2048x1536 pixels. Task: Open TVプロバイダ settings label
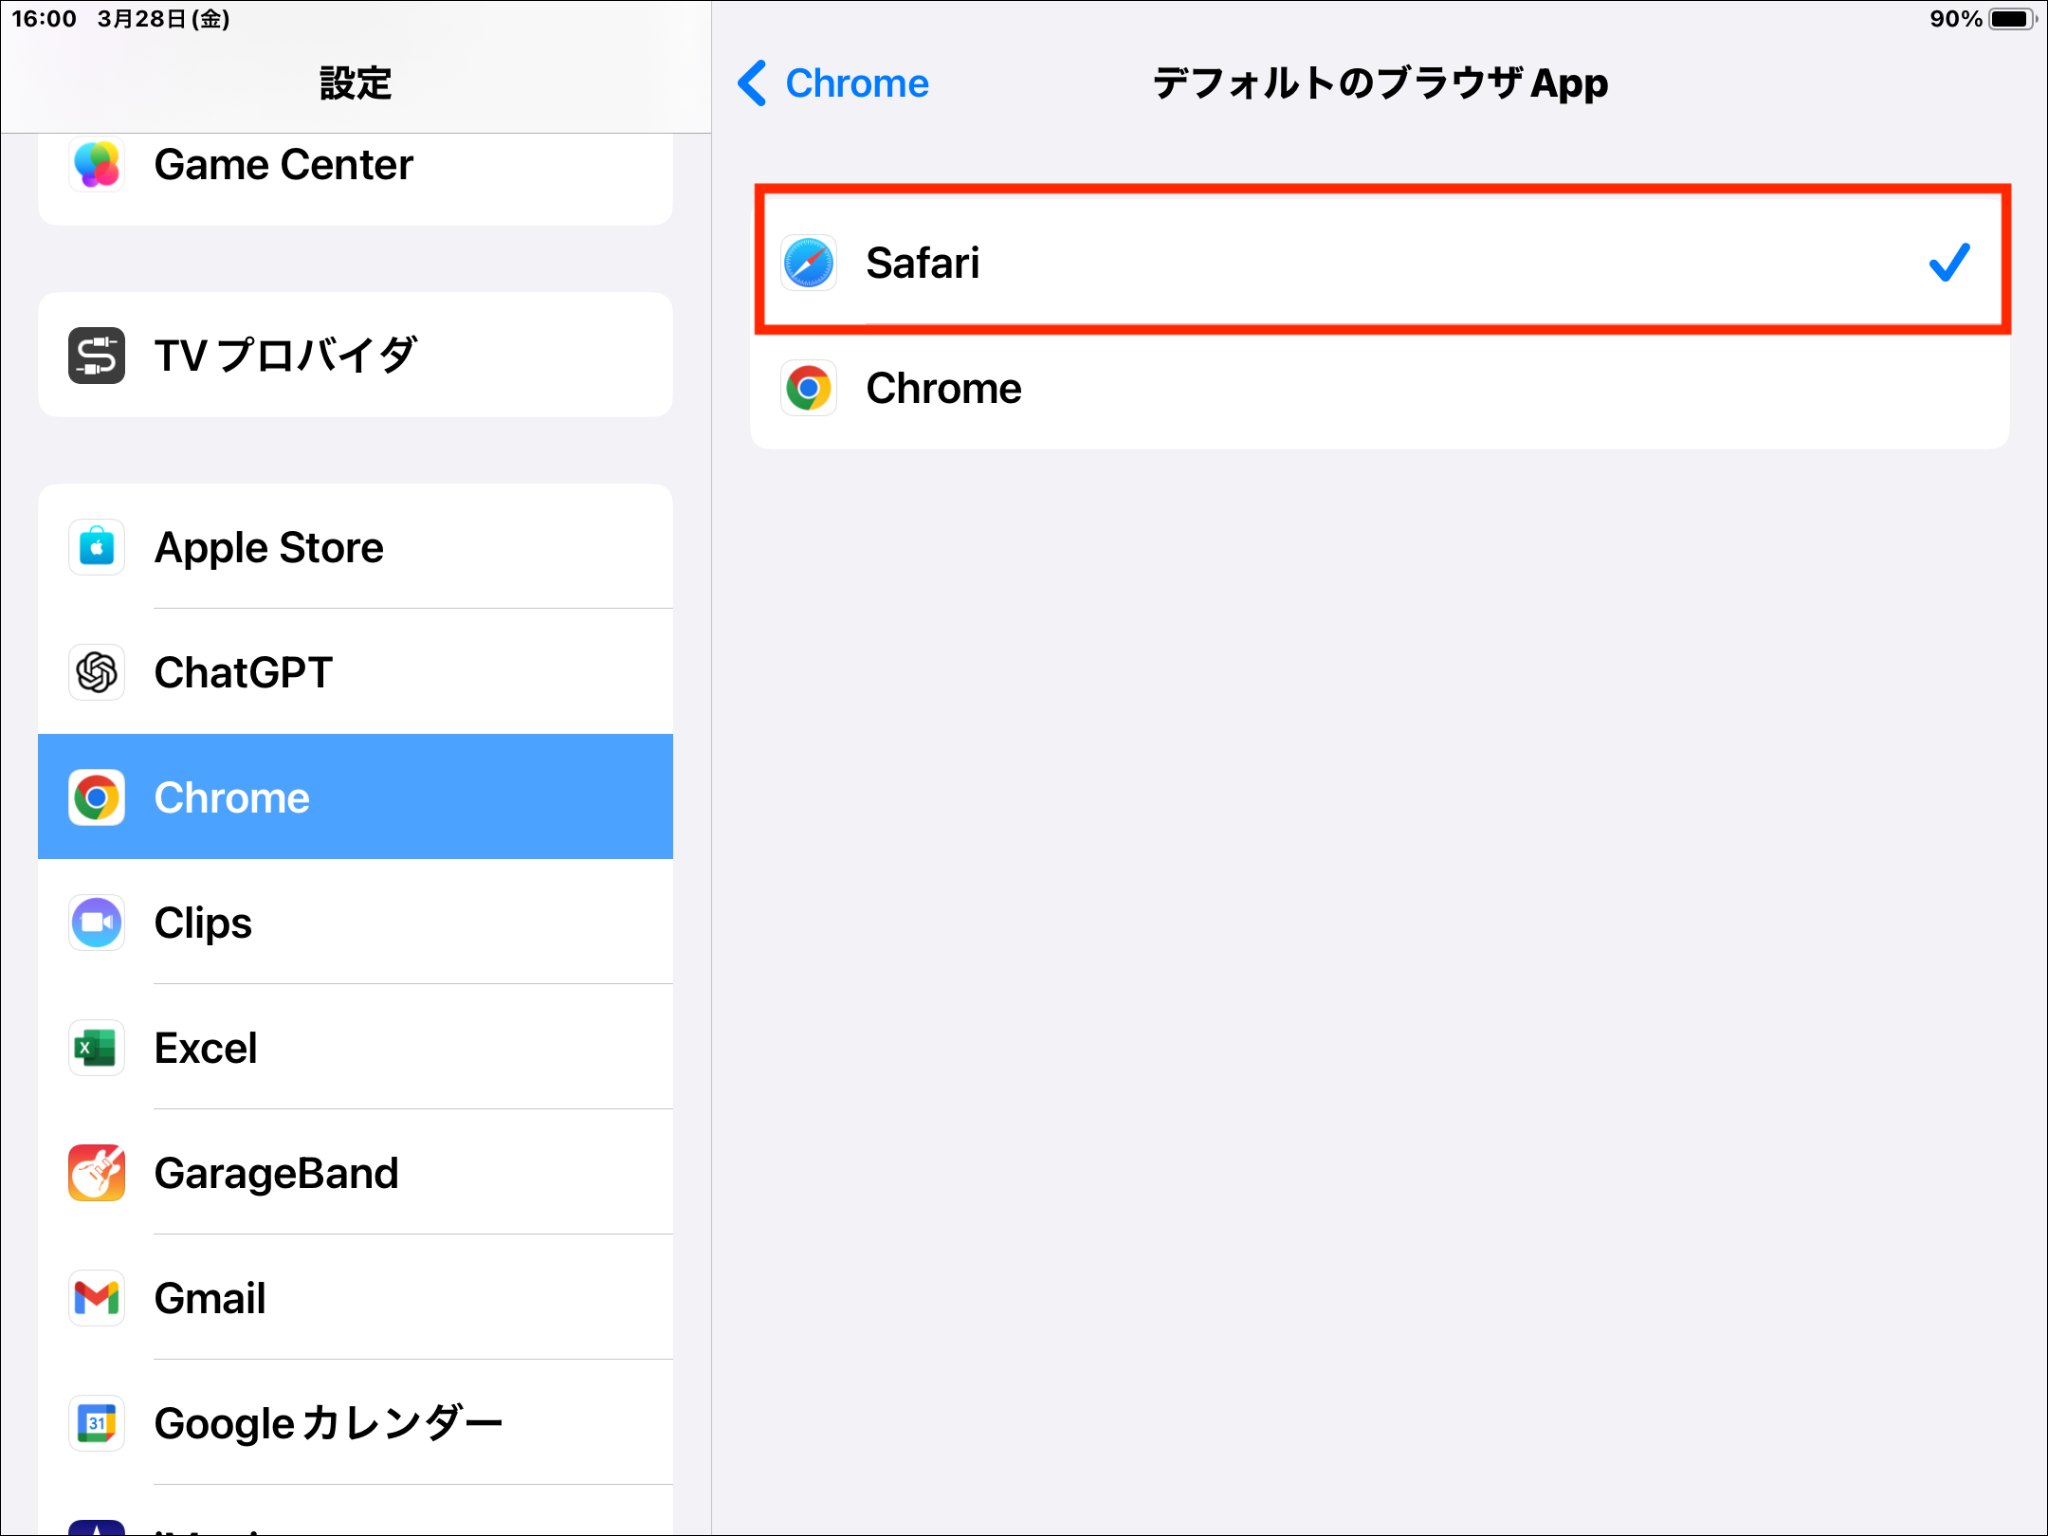click(x=286, y=355)
